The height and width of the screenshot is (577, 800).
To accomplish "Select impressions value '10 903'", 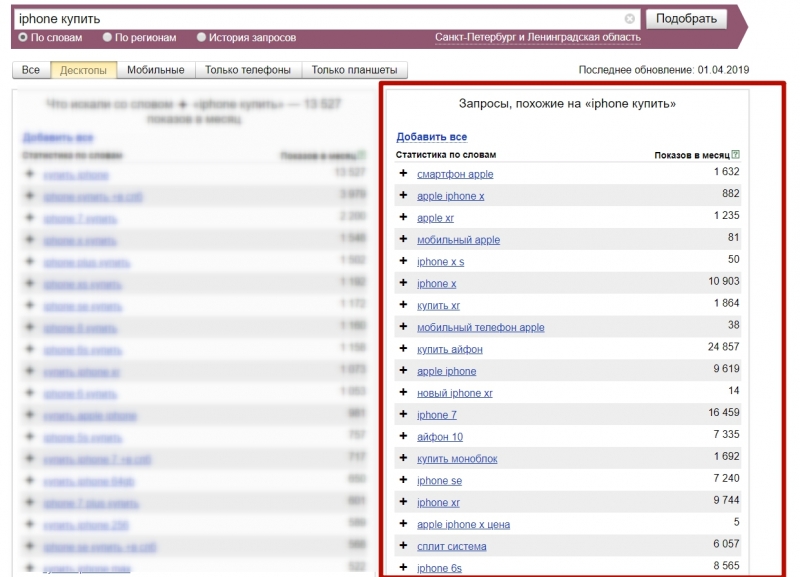I will point(723,281).
